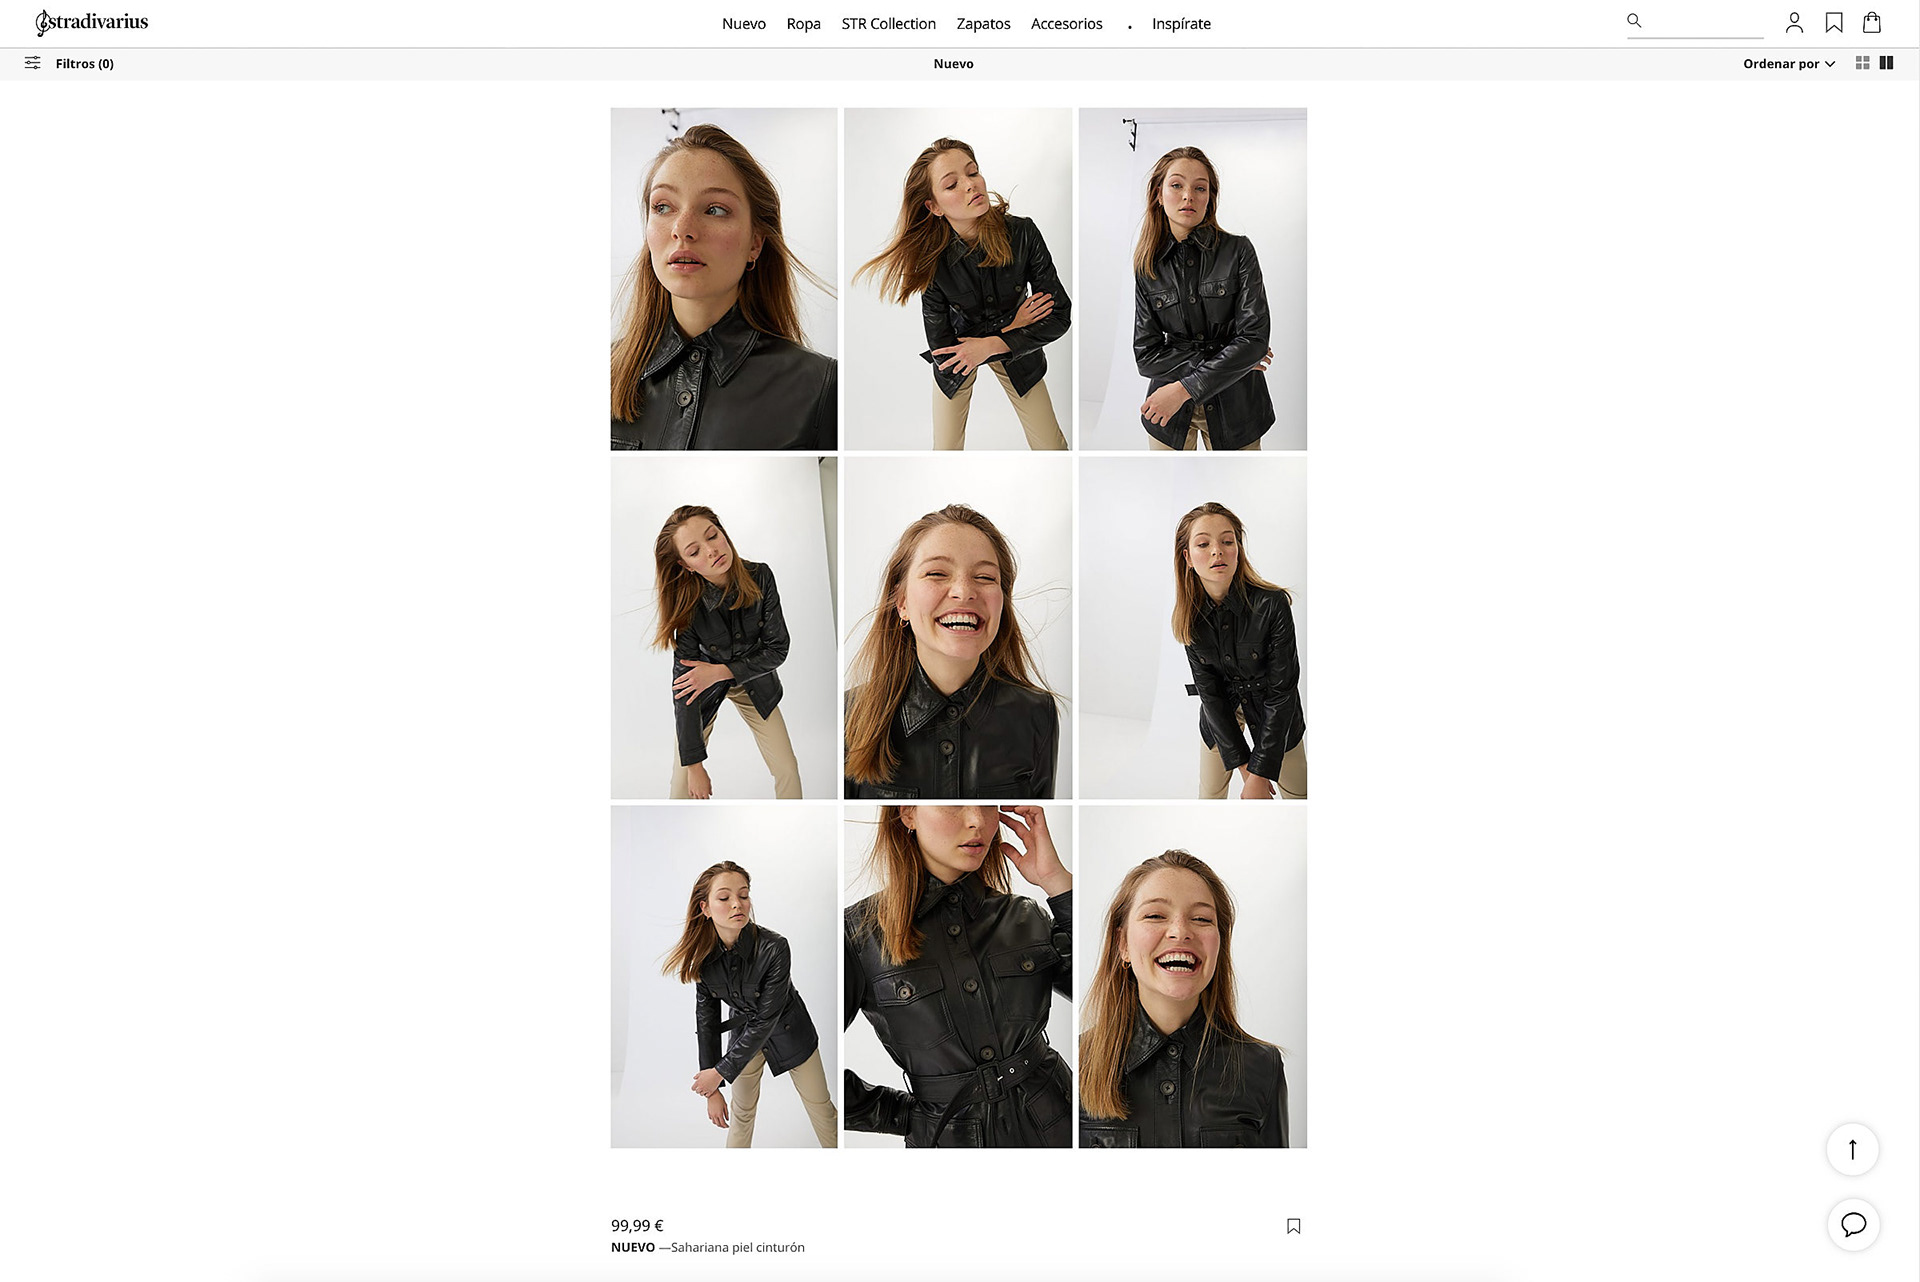
Task: Go to Zapatos section
Action: pyautogui.click(x=983, y=24)
